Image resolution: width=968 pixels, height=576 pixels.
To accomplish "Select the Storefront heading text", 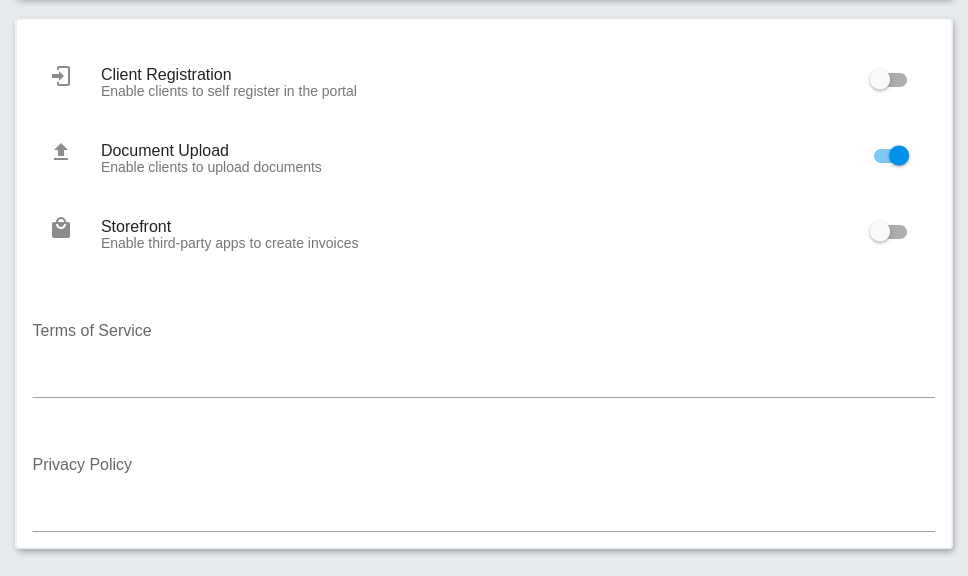I will pos(136,226).
